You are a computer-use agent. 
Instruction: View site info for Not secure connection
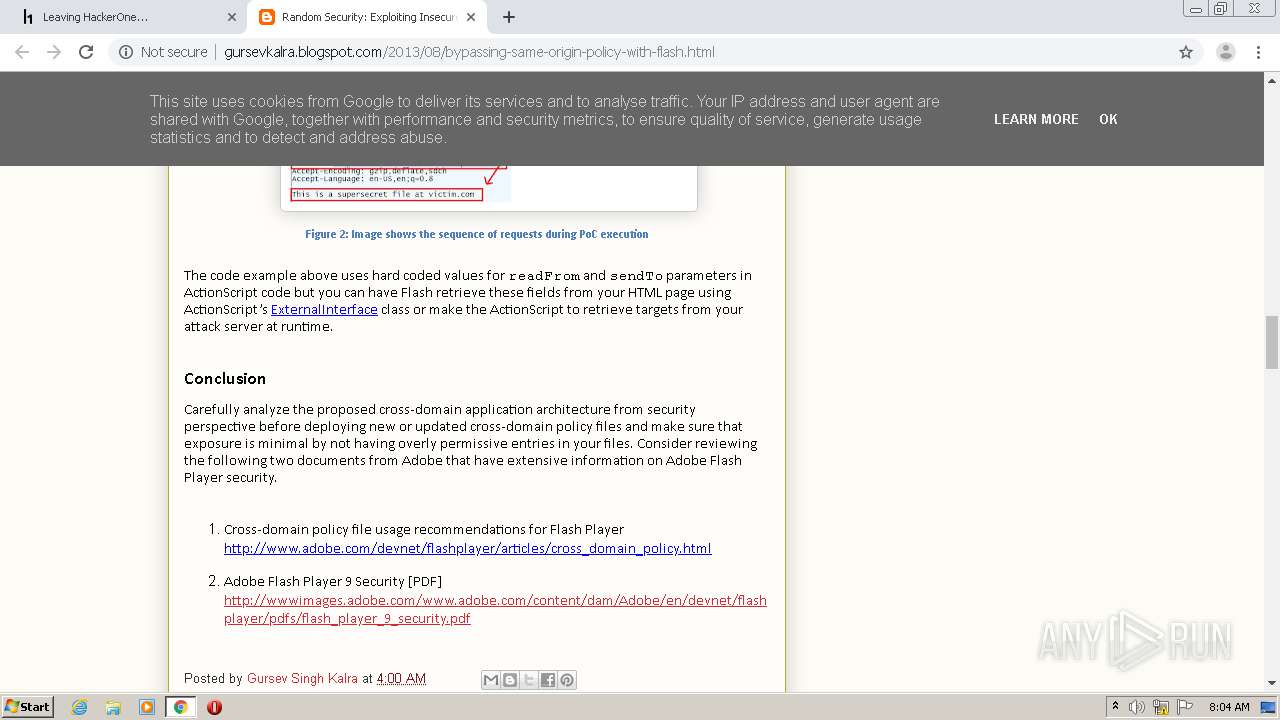[x=163, y=52]
